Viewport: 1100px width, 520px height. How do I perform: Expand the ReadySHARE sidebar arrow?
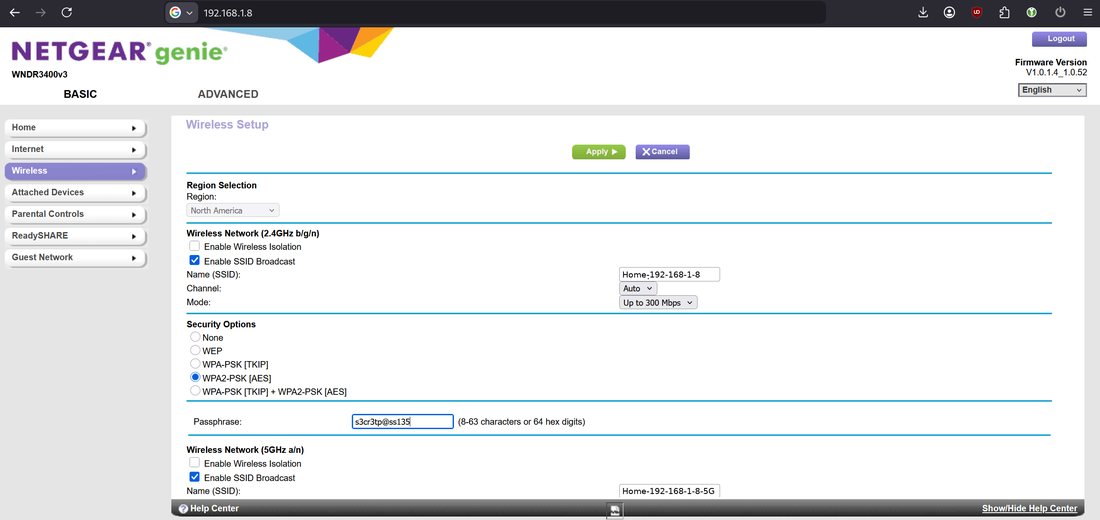[133, 236]
